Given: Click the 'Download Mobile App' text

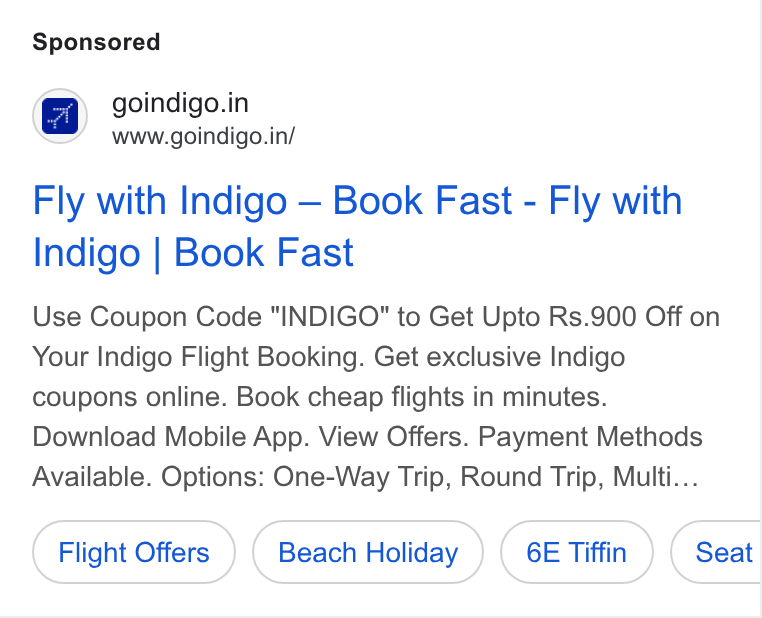Looking at the screenshot, I should click(x=171, y=437).
